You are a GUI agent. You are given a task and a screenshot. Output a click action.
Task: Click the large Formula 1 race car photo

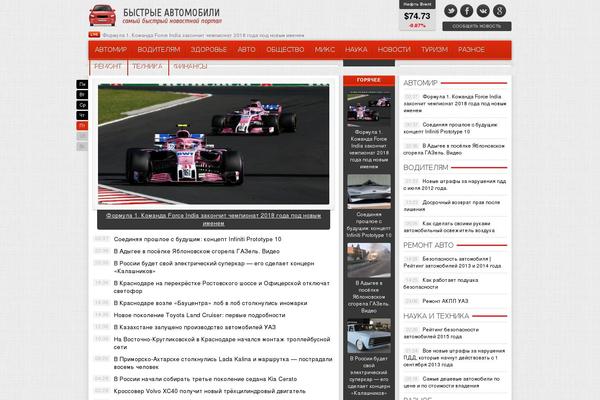[214, 144]
